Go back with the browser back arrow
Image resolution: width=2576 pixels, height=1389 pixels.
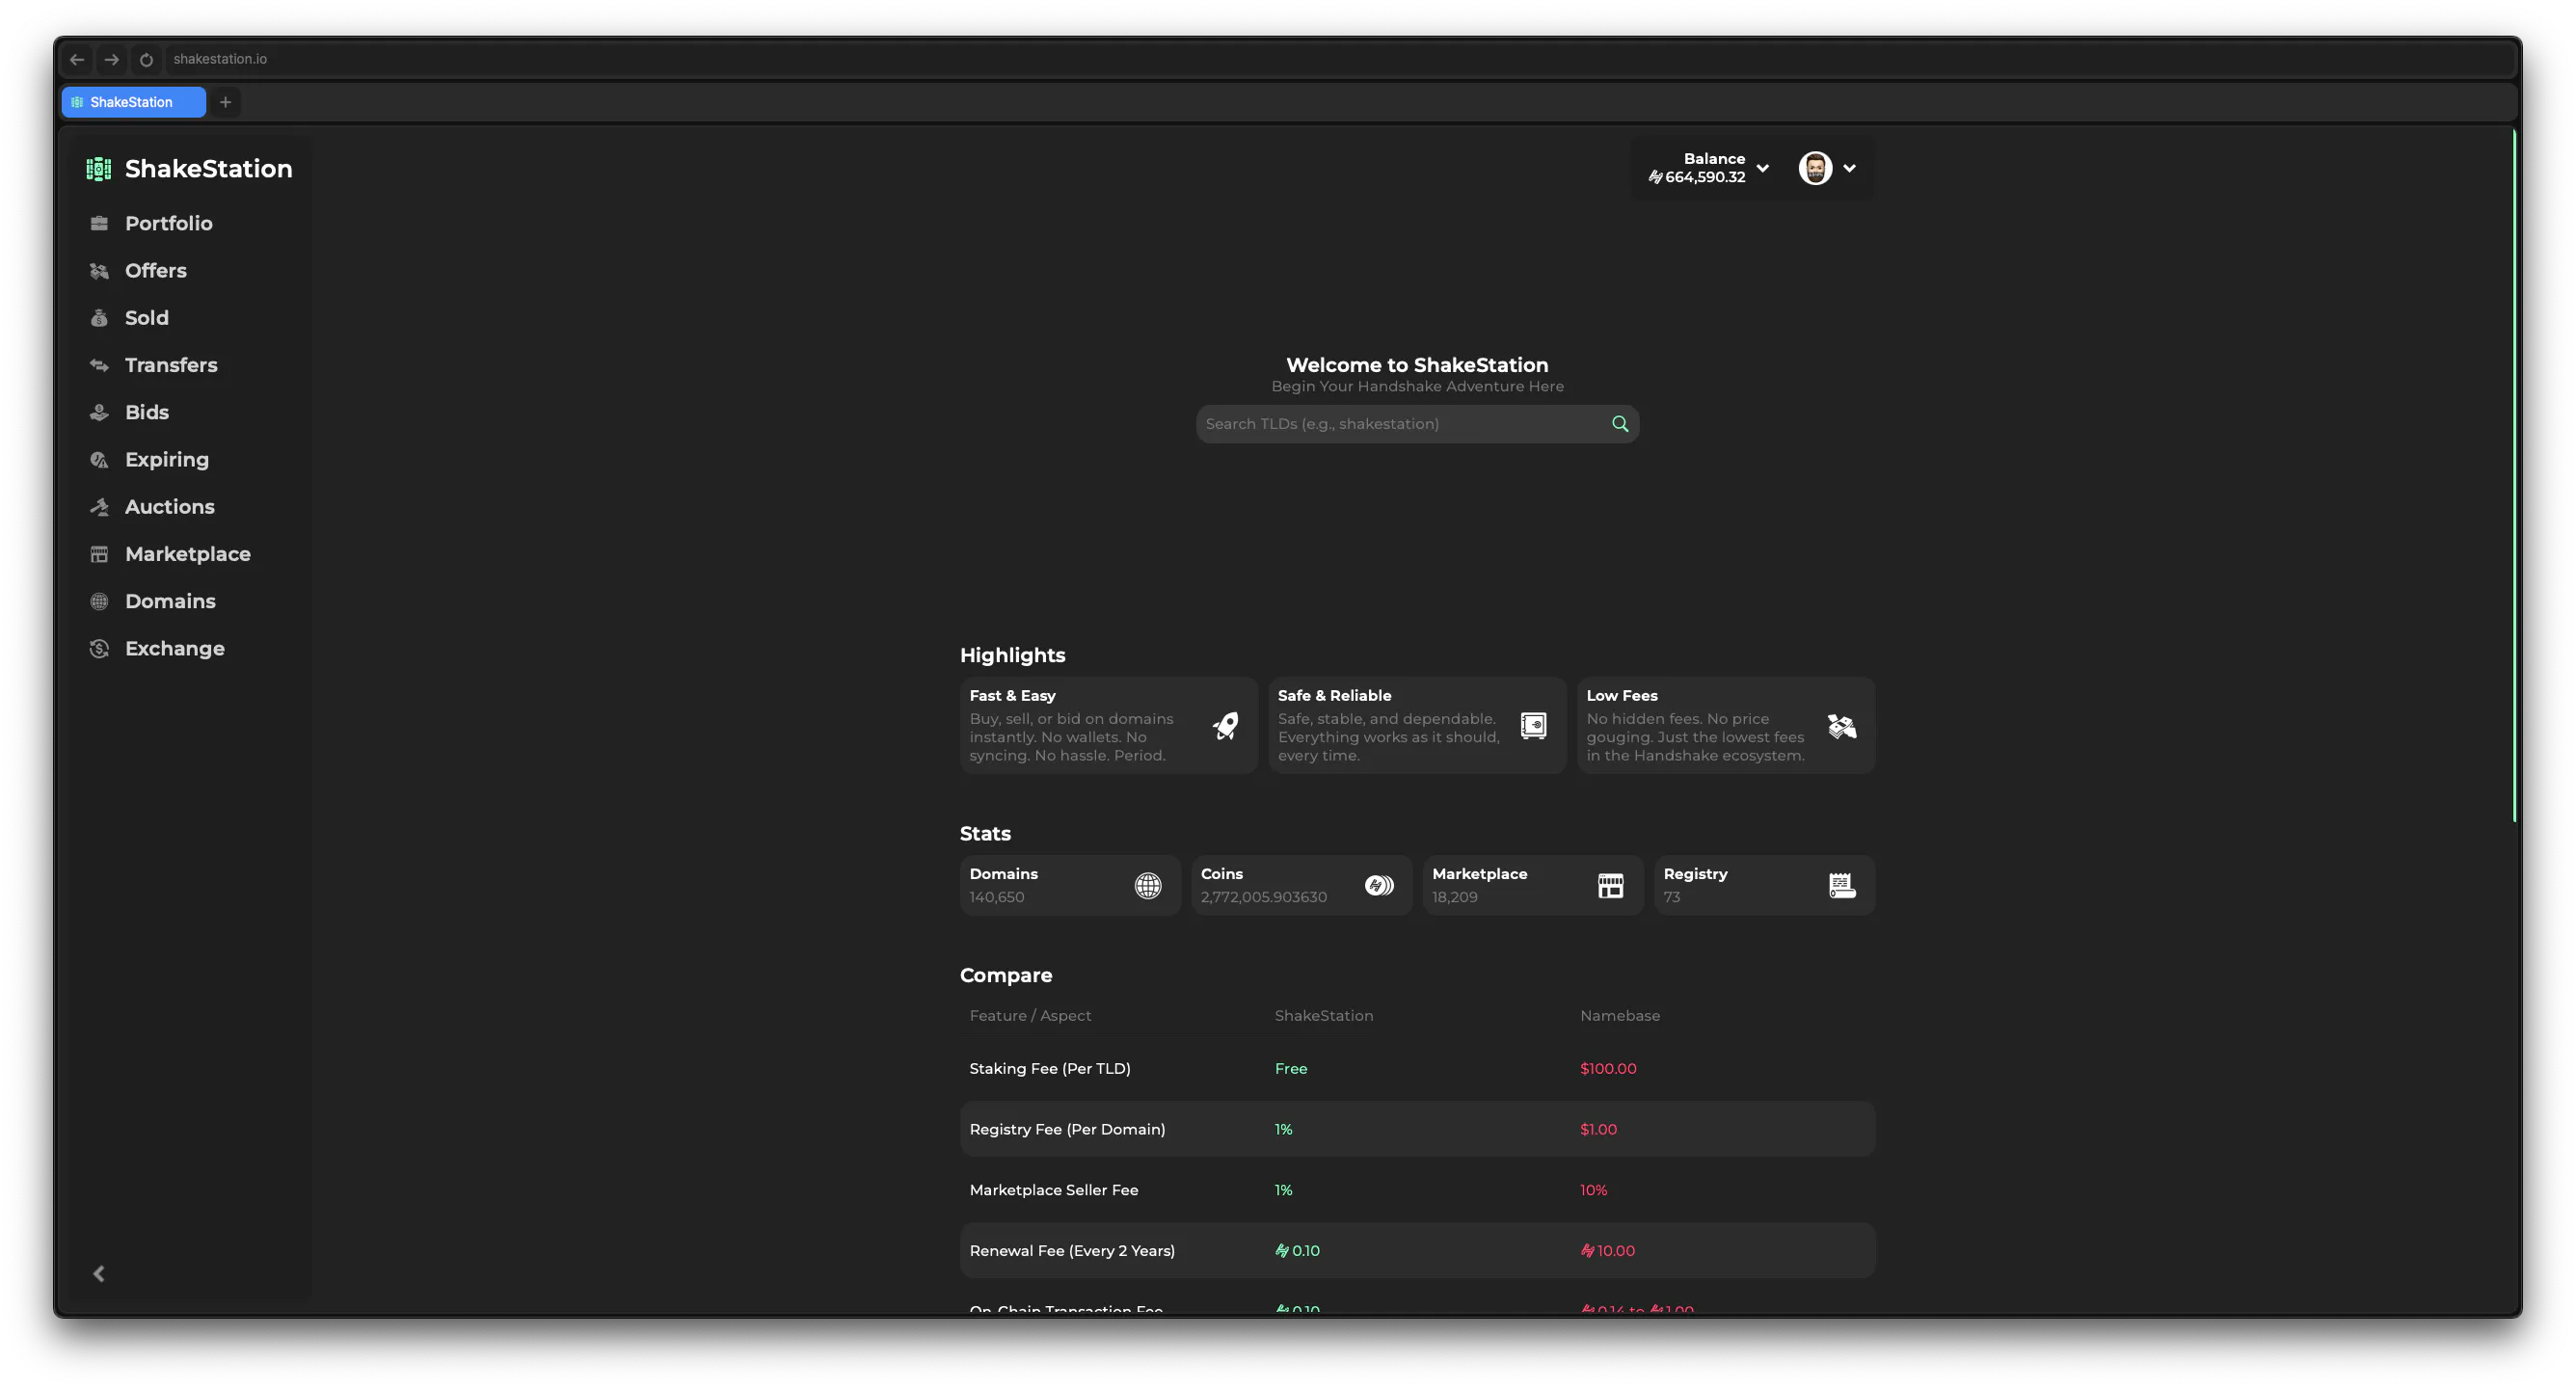point(77,59)
